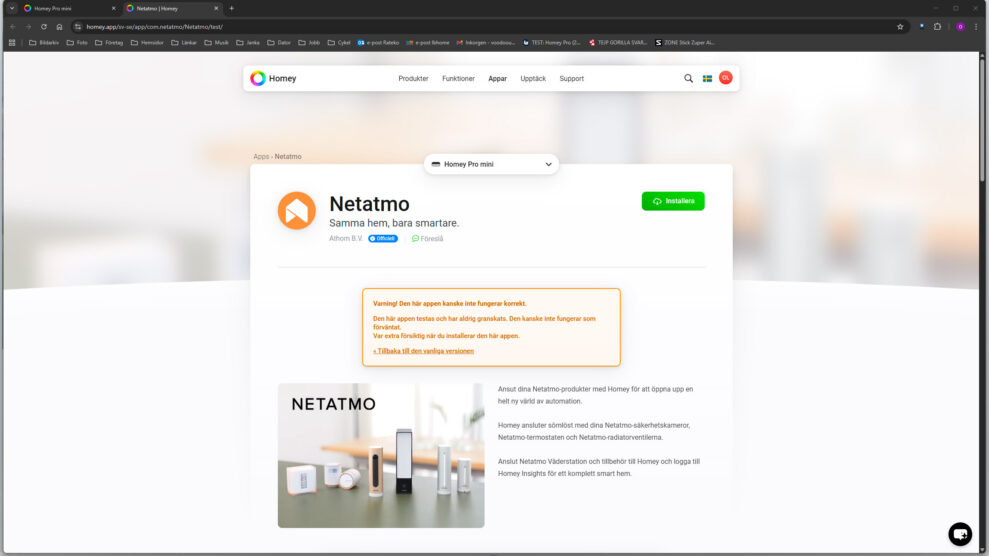Image resolution: width=989 pixels, height=556 pixels.
Task: Click the Netatmo product image thumbnail
Action: click(x=381, y=455)
